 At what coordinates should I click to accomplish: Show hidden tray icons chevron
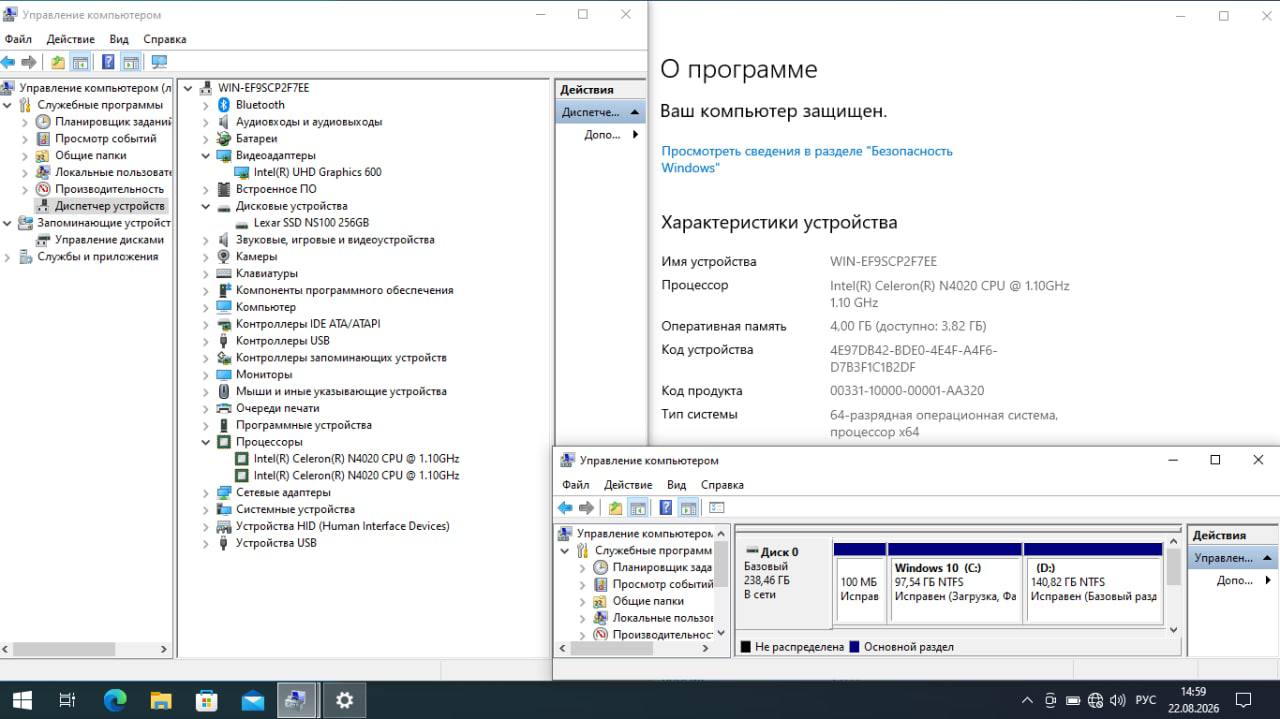1027,700
